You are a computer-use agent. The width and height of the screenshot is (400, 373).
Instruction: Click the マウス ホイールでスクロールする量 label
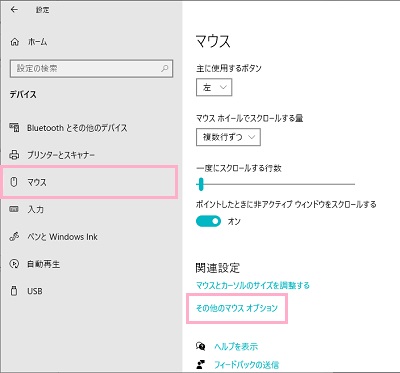[249, 118]
